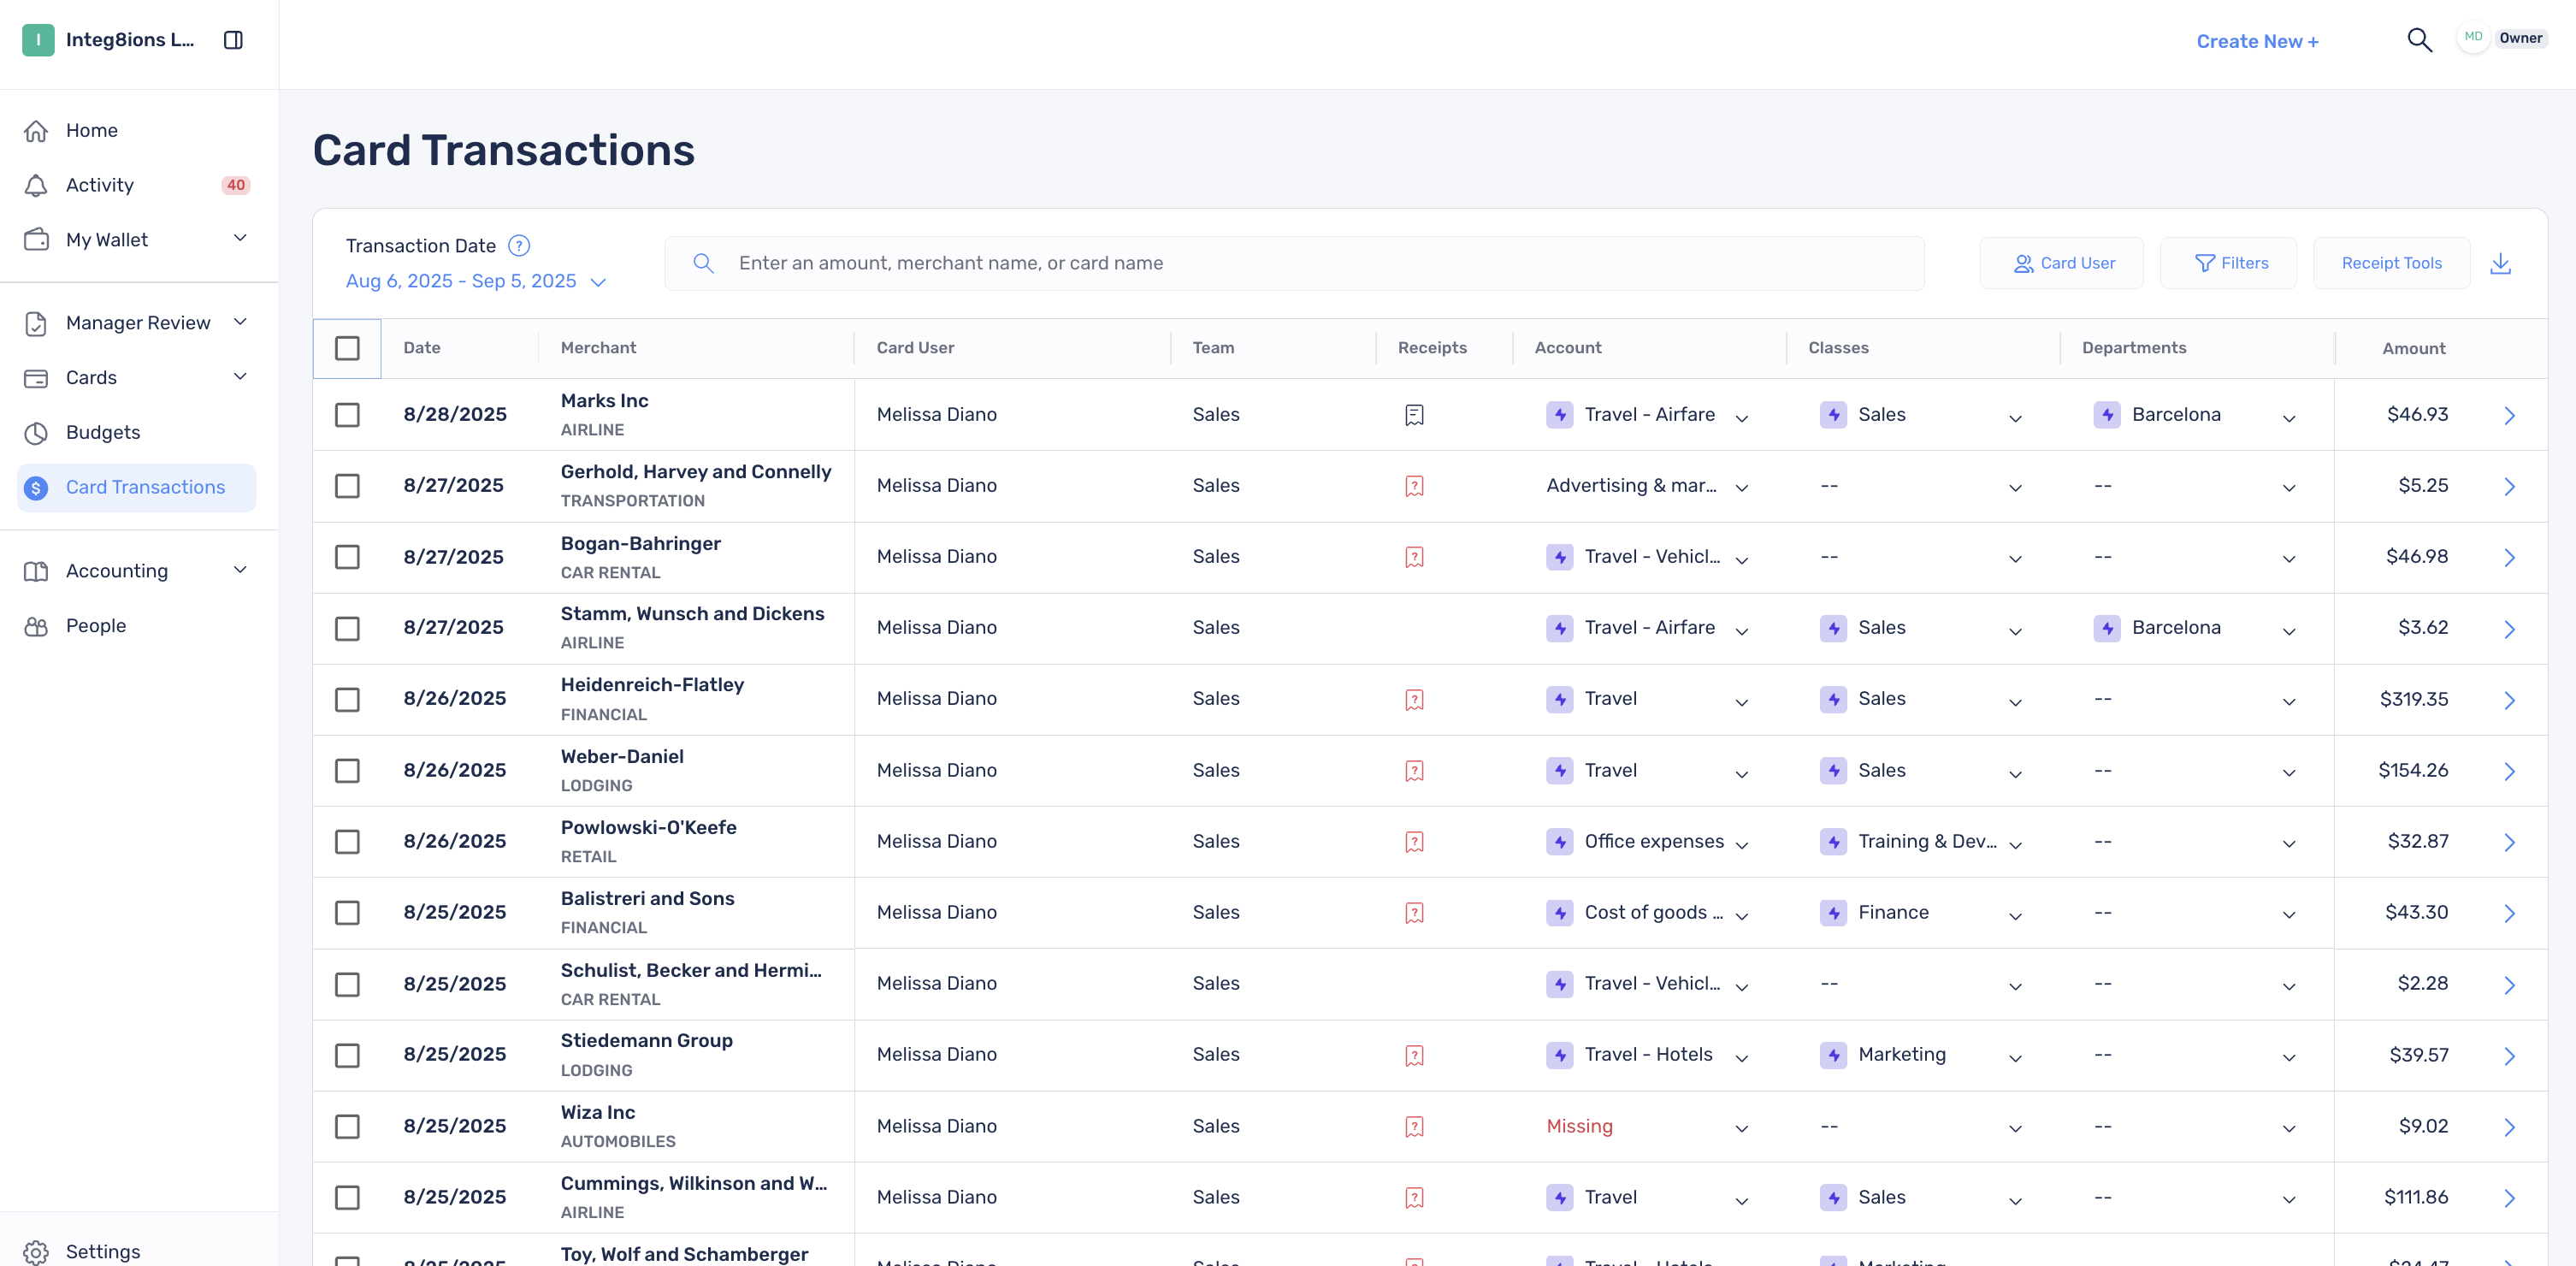
Task: Open the search magnifier in the top bar
Action: tap(2420, 40)
